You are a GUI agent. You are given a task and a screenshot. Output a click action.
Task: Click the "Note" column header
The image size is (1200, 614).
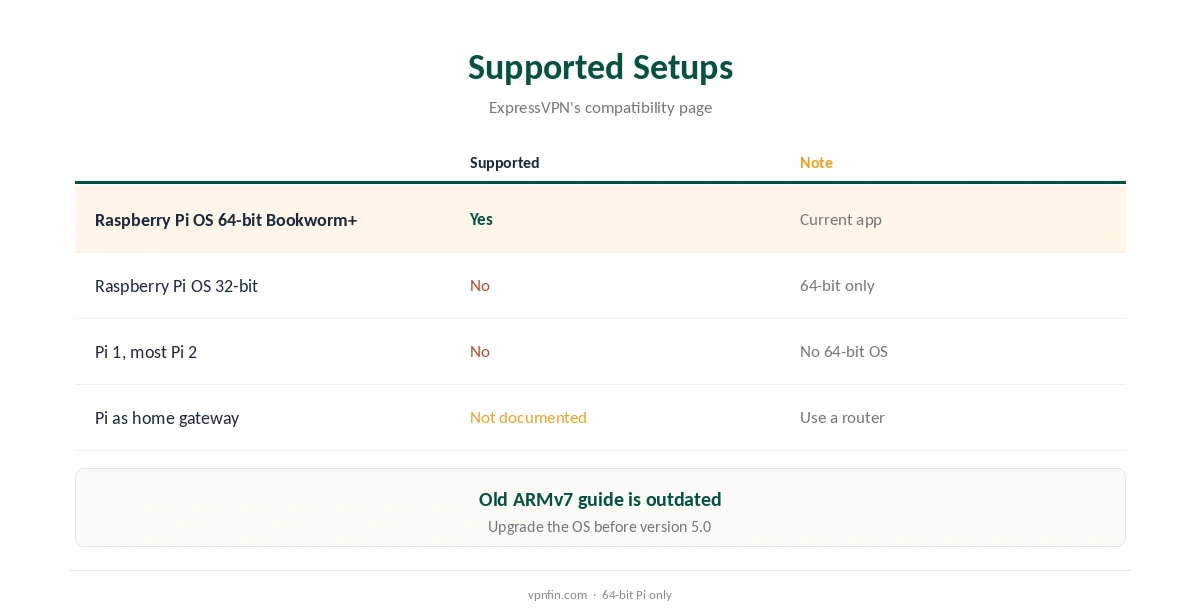[x=816, y=162]
